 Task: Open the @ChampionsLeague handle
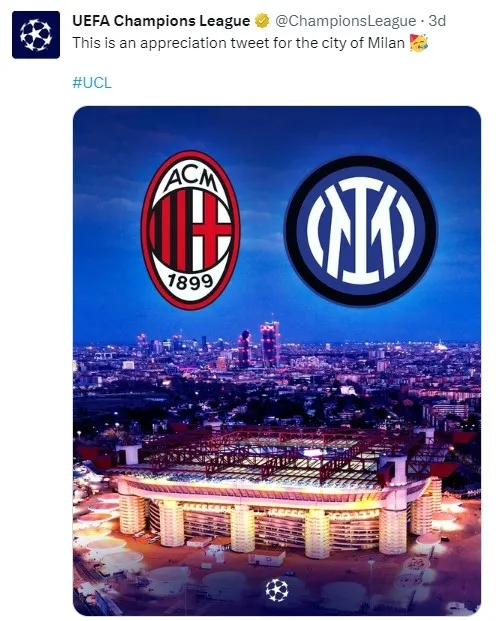pyautogui.click(x=345, y=21)
